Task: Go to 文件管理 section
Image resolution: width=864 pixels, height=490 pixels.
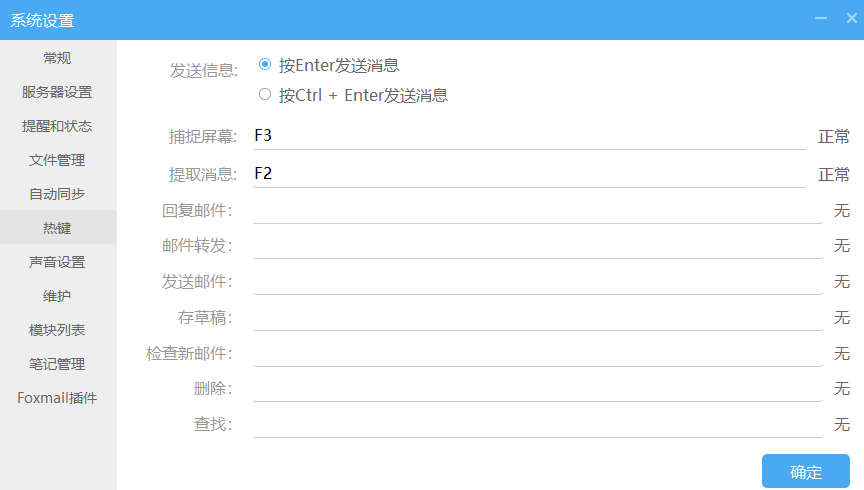Action: click(x=57, y=160)
